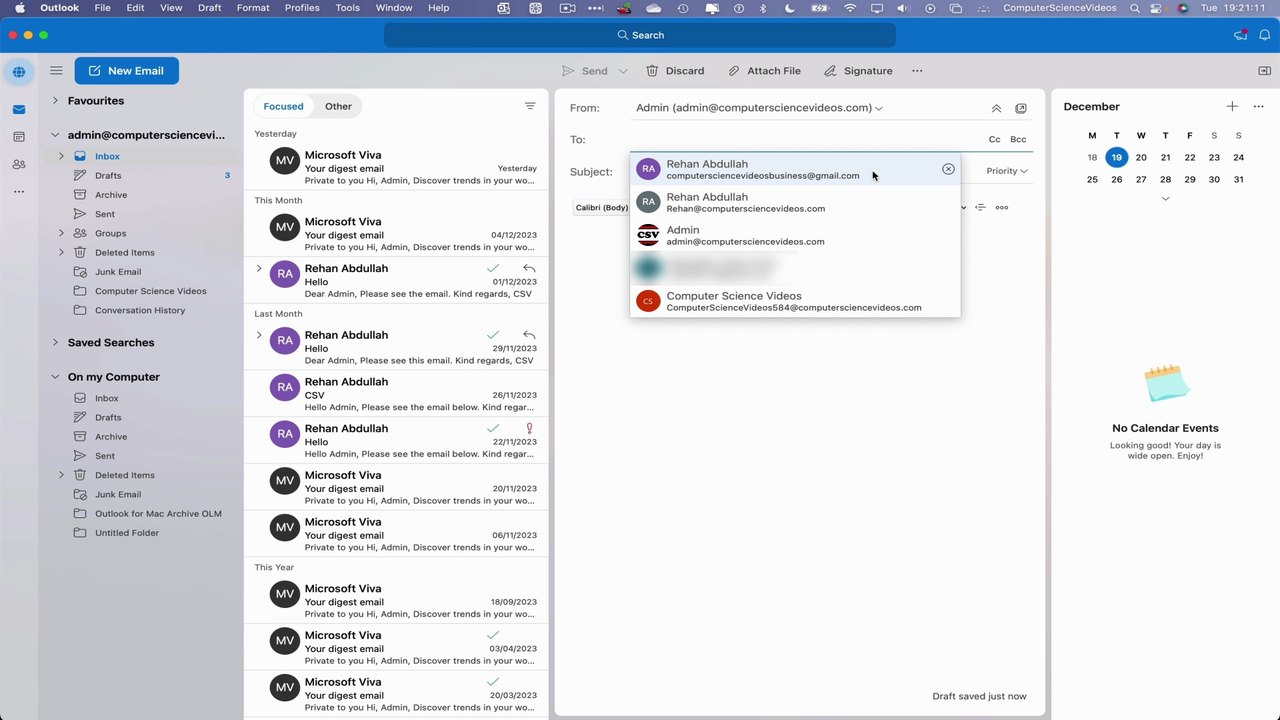Expand the Deleted Items folder under admin account
This screenshot has width=1280, height=720.
pyautogui.click(x=62, y=252)
